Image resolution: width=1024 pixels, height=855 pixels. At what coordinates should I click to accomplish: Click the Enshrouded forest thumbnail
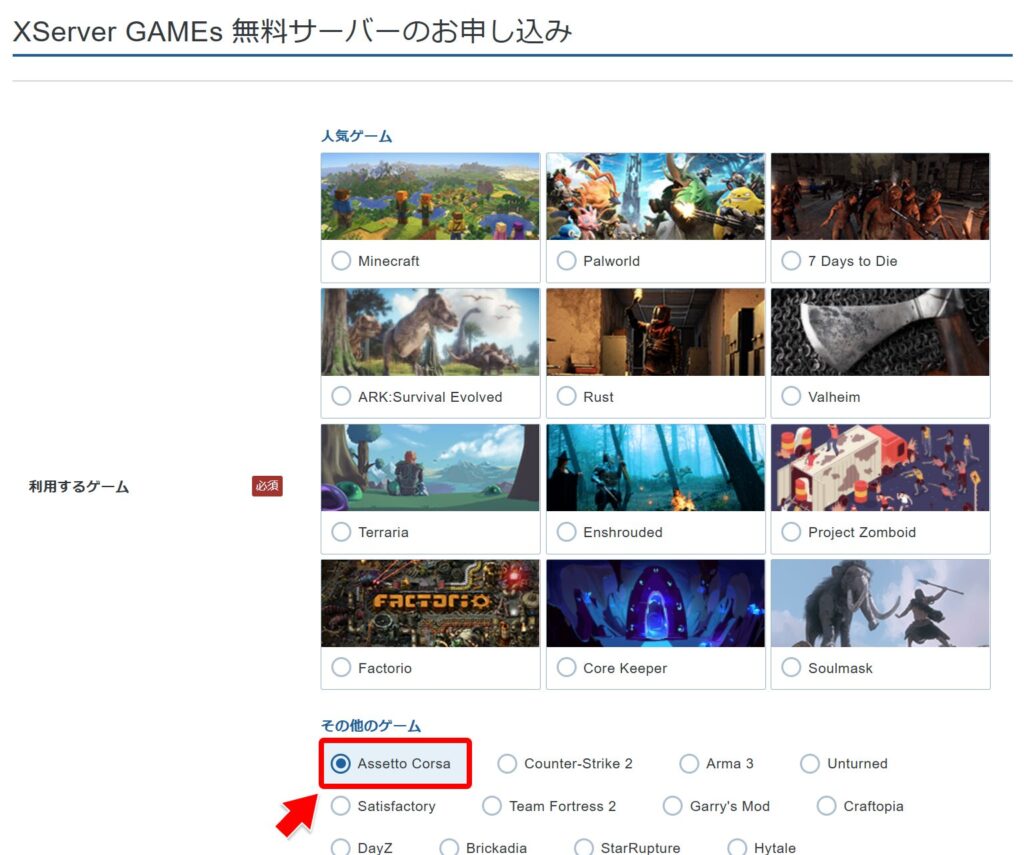[655, 468]
